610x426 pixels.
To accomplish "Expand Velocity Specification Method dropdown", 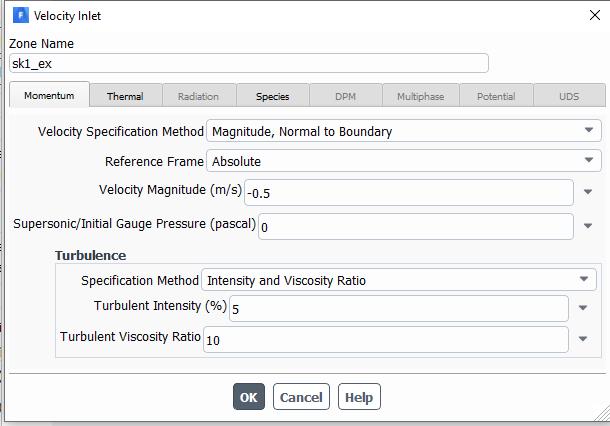I will coord(403,131).
